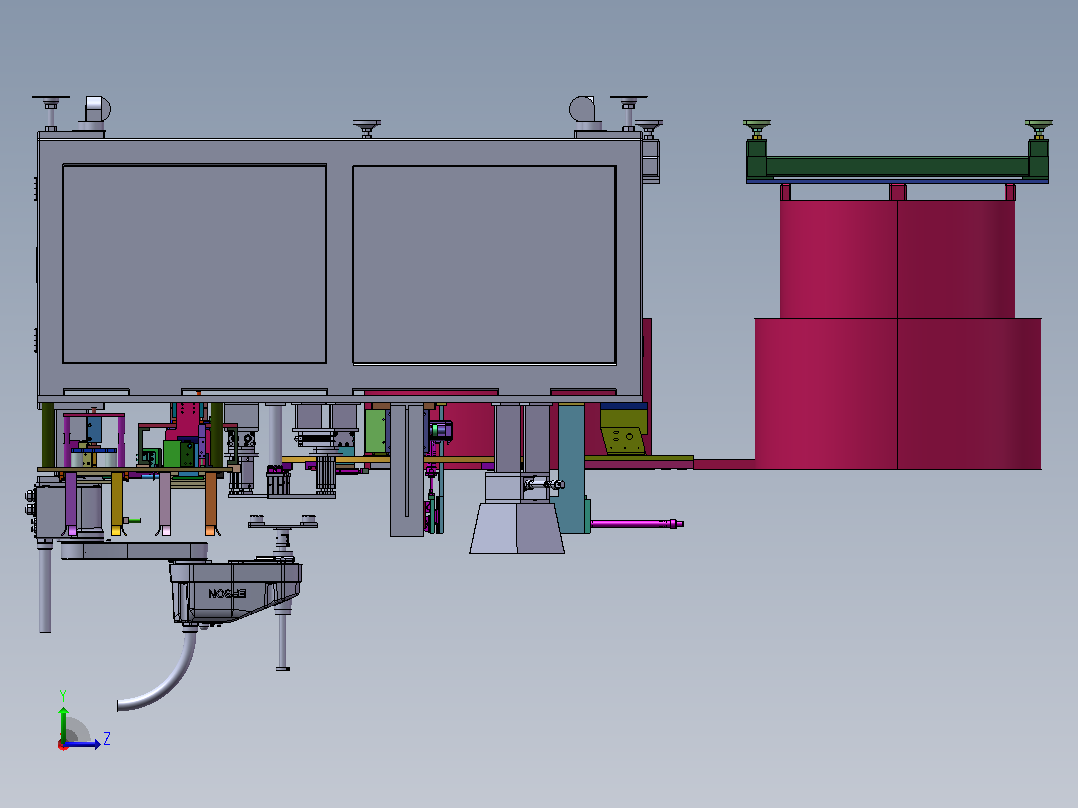Select the mirrored EPSON label on the robot

click(x=228, y=593)
